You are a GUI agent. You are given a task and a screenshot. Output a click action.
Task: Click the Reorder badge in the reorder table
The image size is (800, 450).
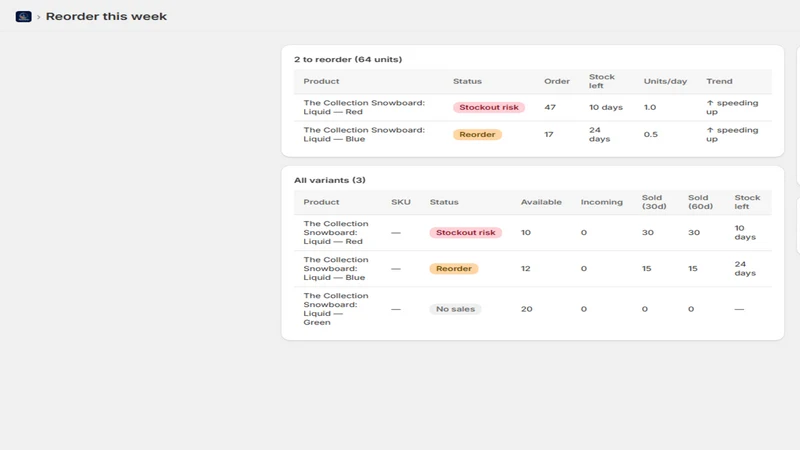tap(477, 134)
